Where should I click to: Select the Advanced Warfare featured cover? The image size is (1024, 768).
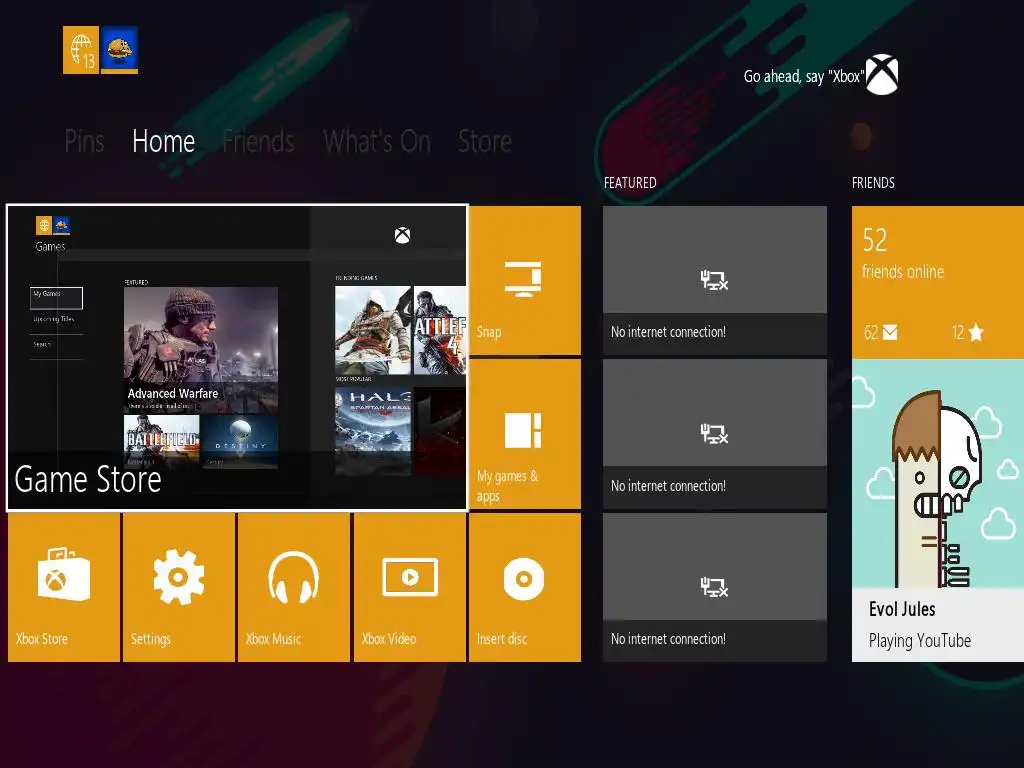(x=200, y=349)
